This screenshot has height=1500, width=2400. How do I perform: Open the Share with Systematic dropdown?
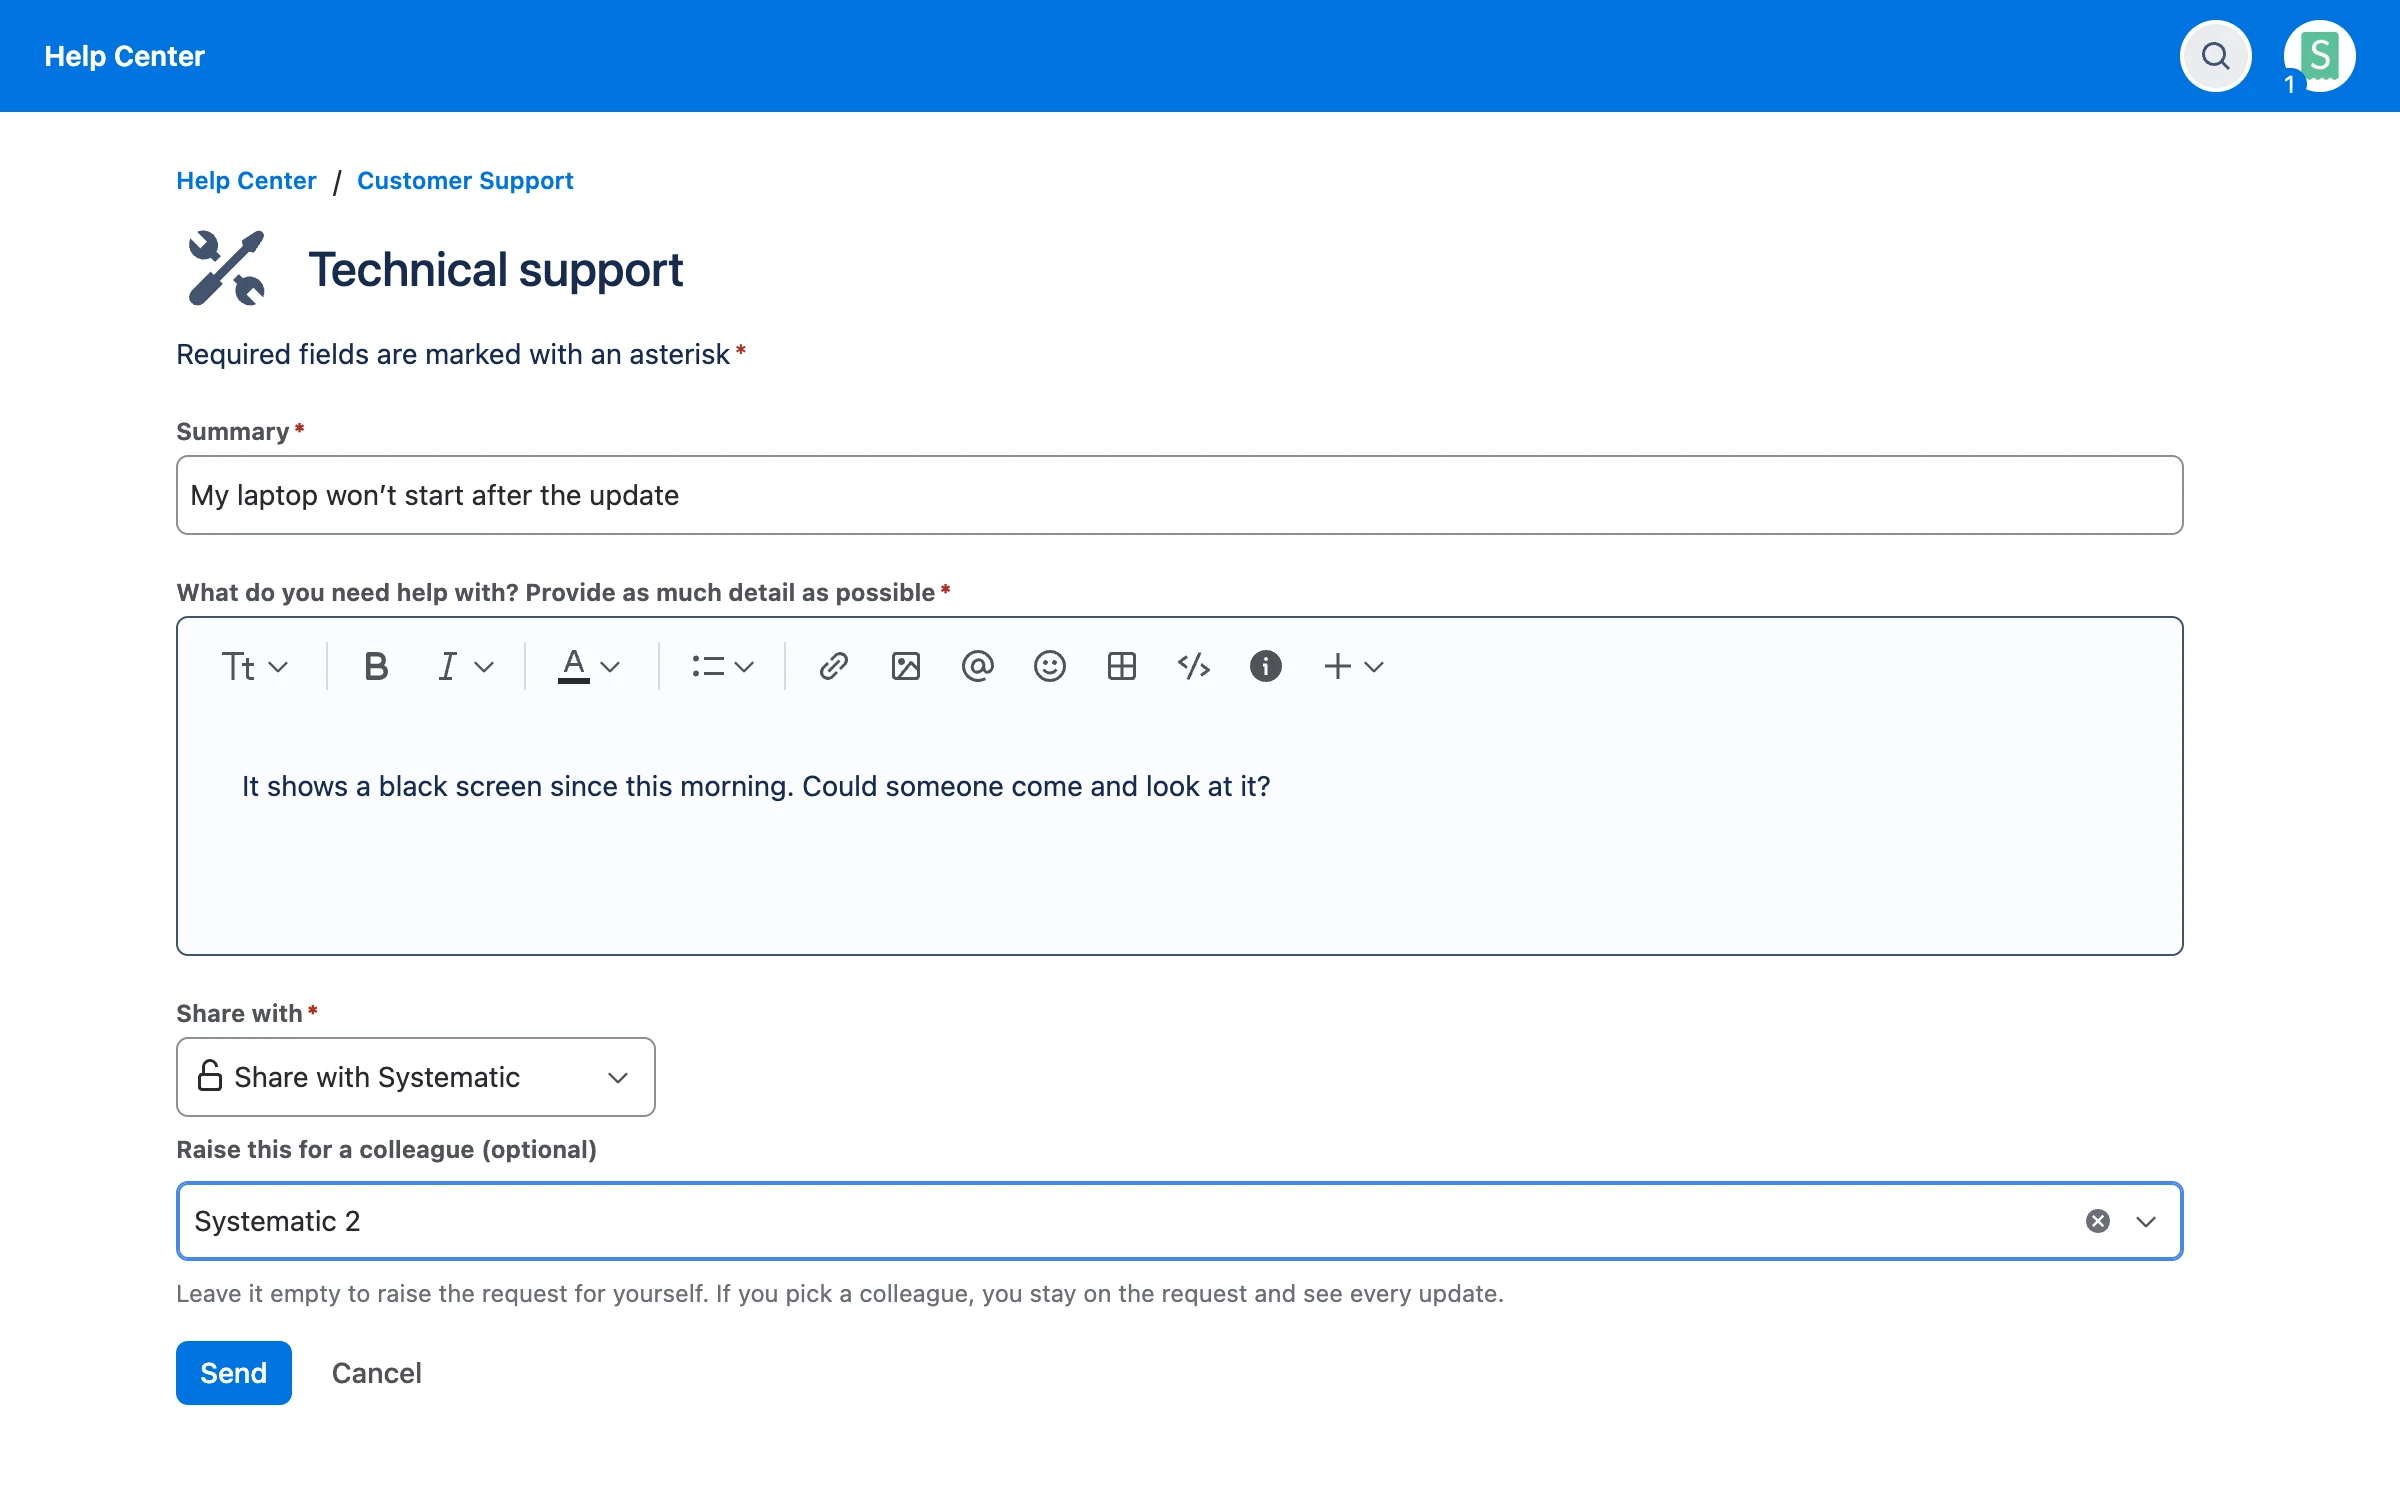(415, 1077)
